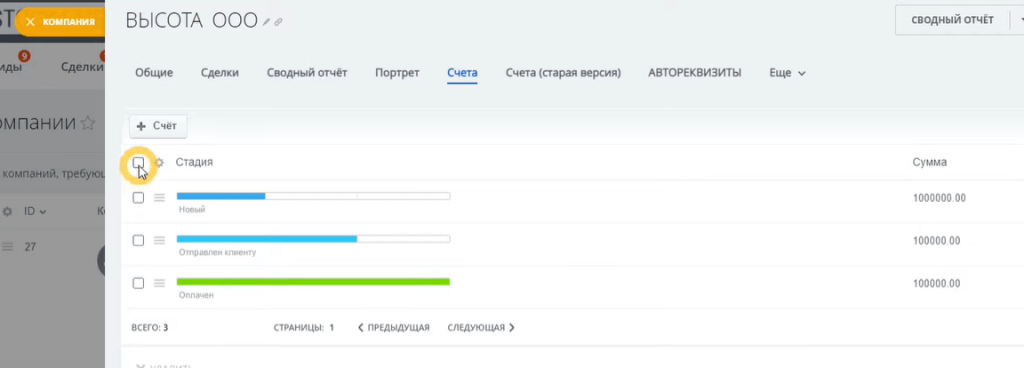Click stage progress bar of Новый invoice
Image resolution: width=1024 pixels, height=368 pixels.
[313, 196]
